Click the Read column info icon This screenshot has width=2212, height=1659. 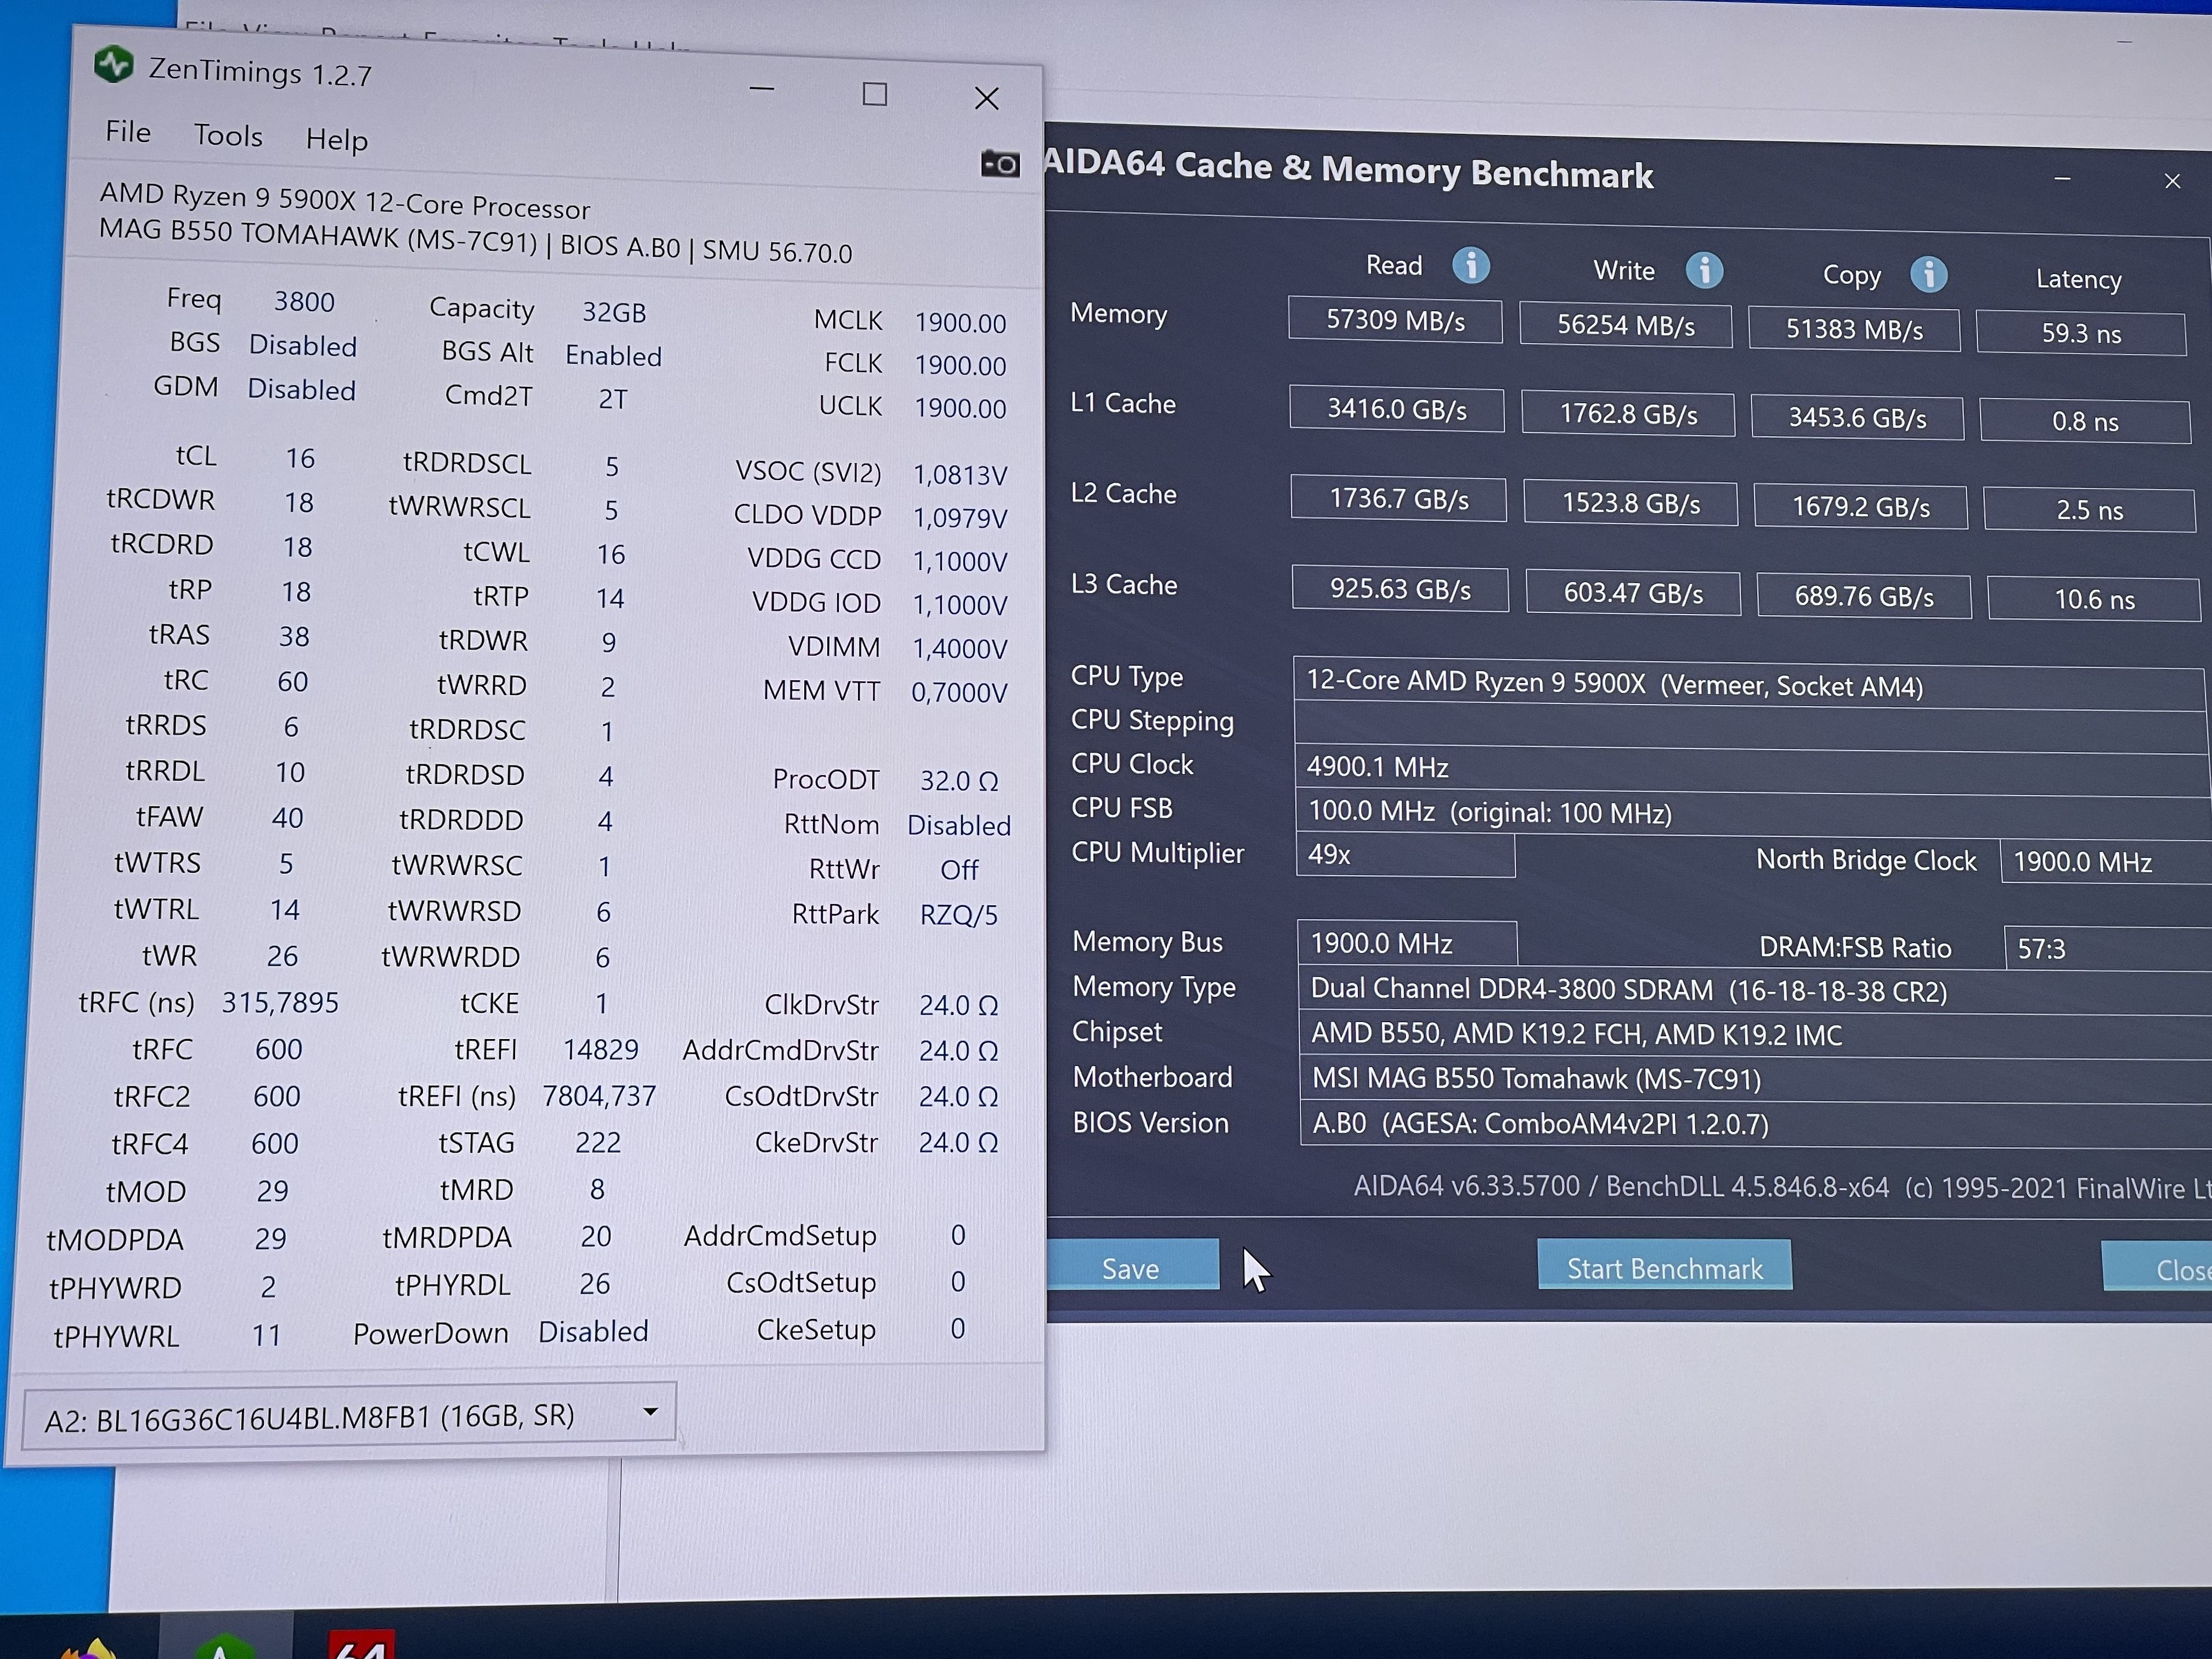(1470, 266)
